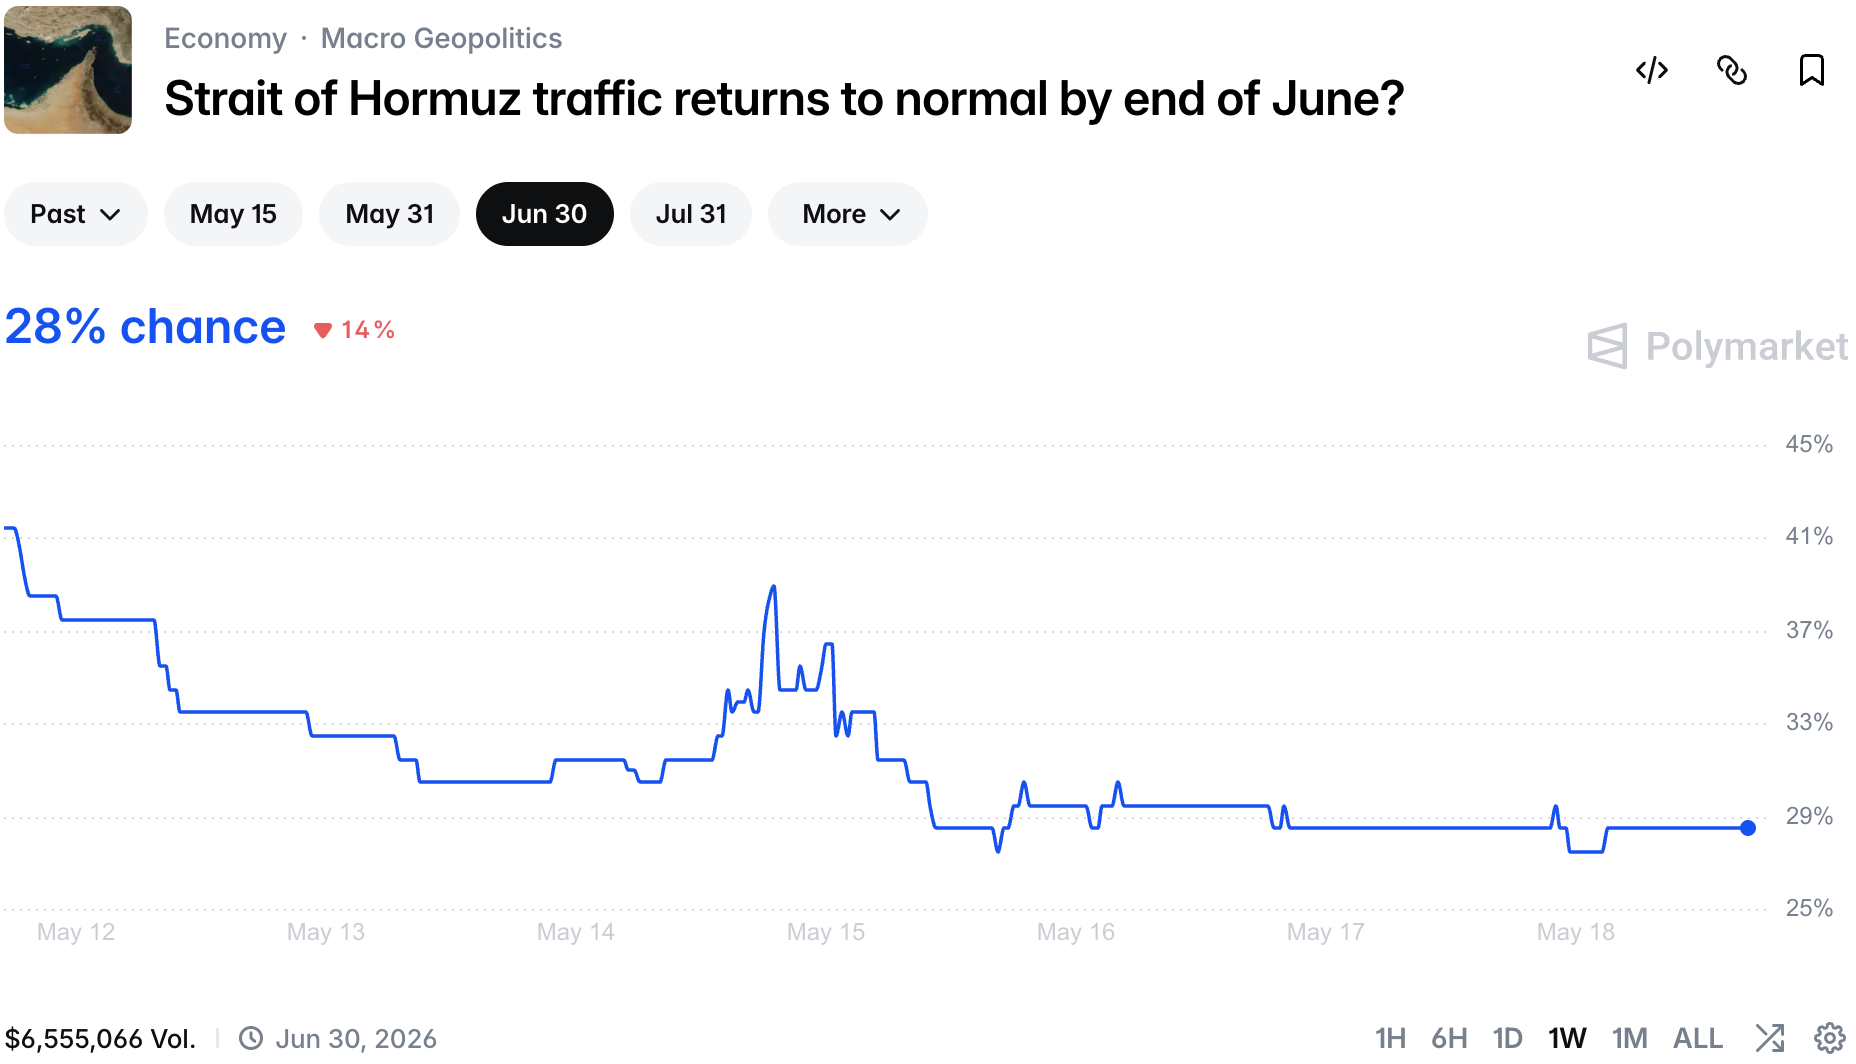Expand the Past dropdown

[76, 214]
